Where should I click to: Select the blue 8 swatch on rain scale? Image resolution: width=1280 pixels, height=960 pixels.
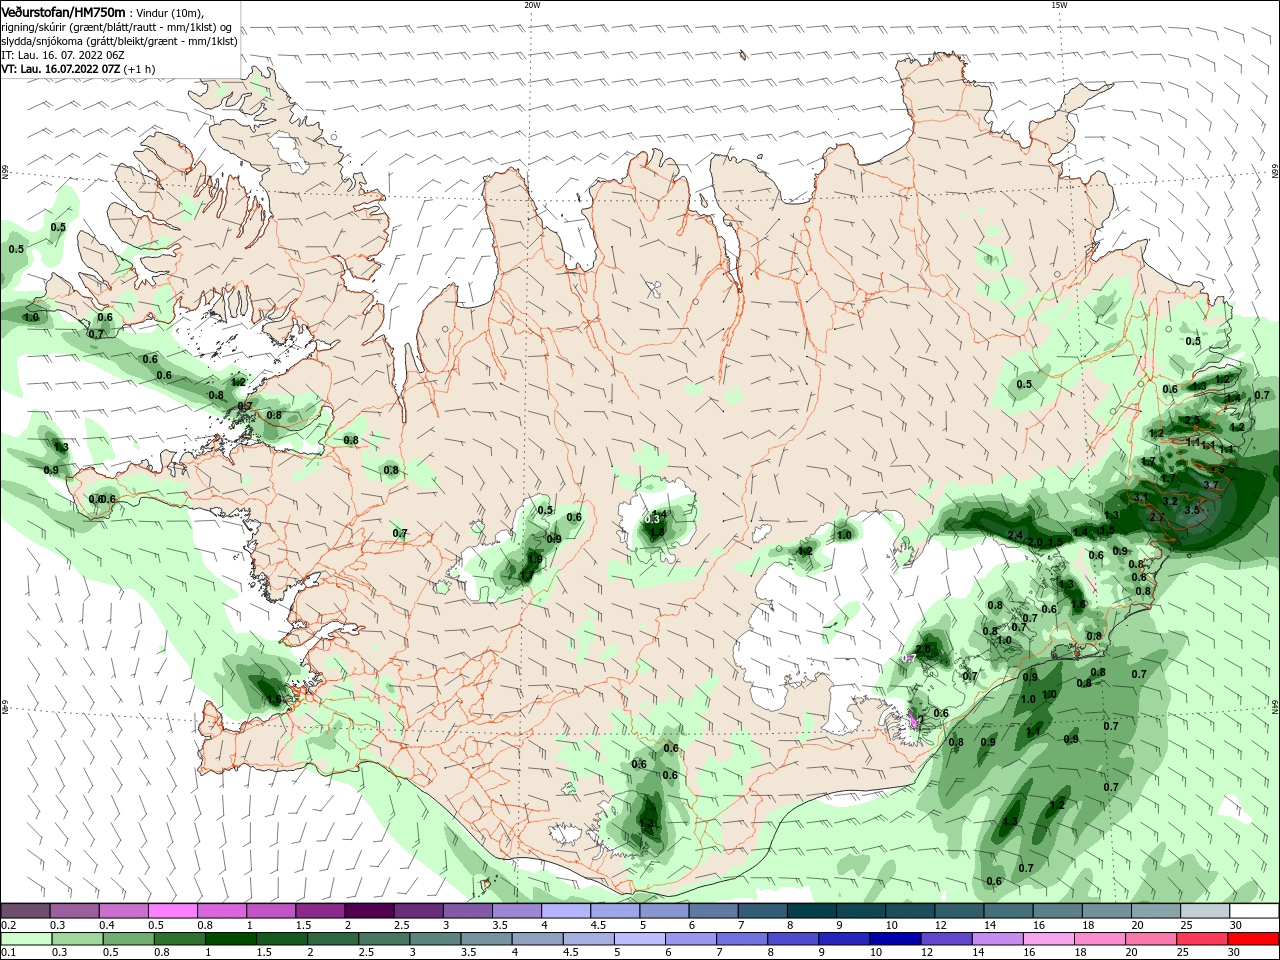792,939
